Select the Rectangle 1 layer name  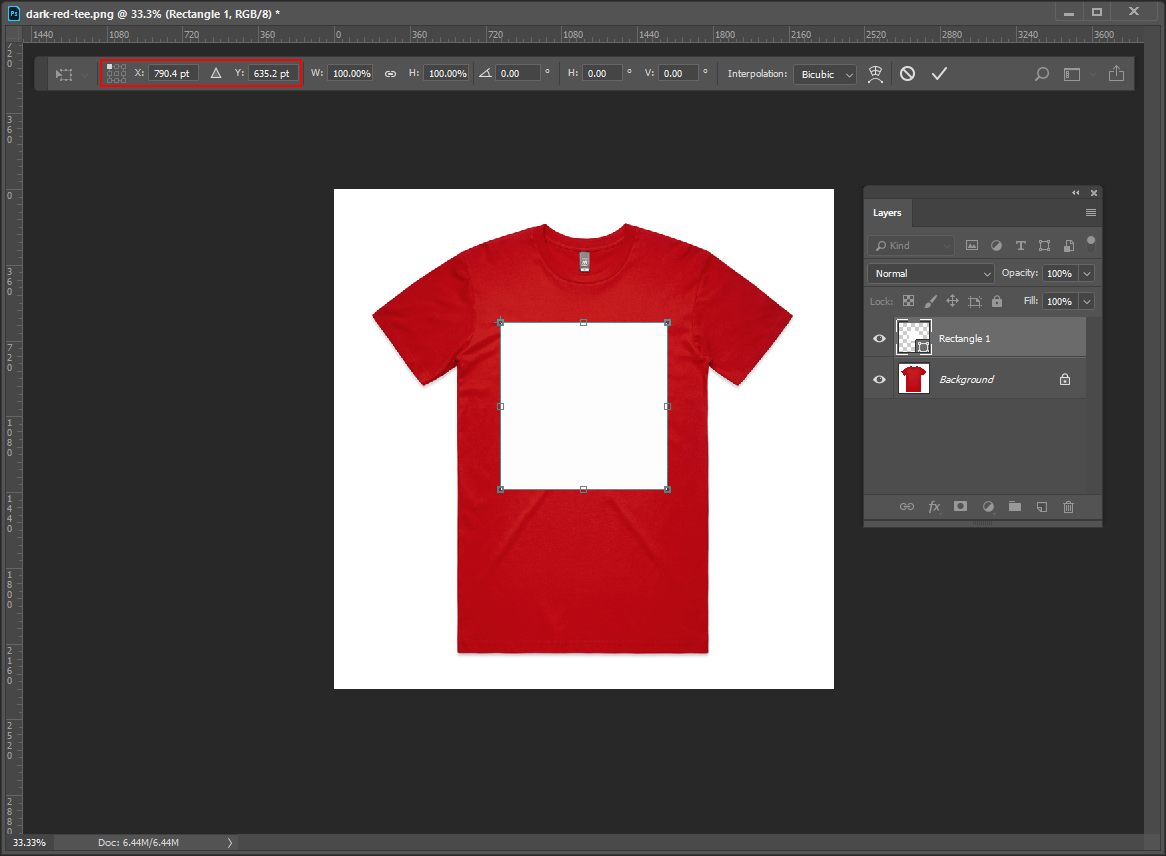point(964,338)
